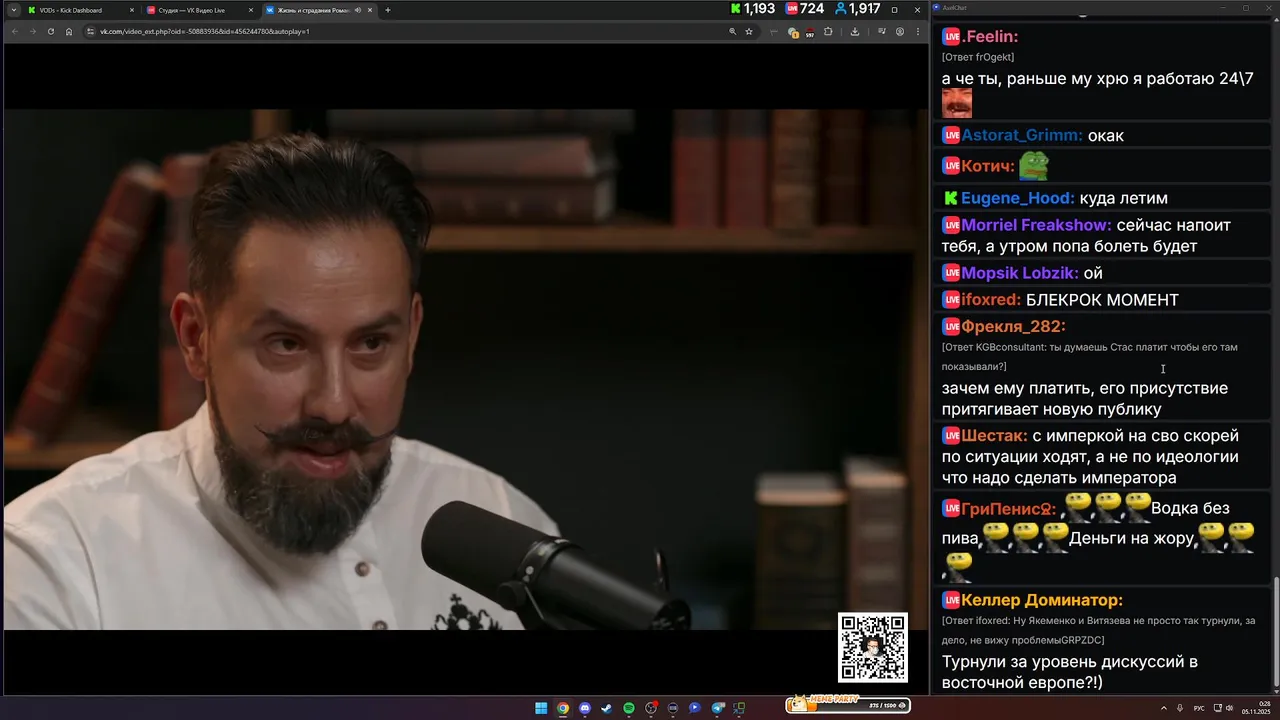Go back in browser history

pyautogui.click(x=14, y=31)
